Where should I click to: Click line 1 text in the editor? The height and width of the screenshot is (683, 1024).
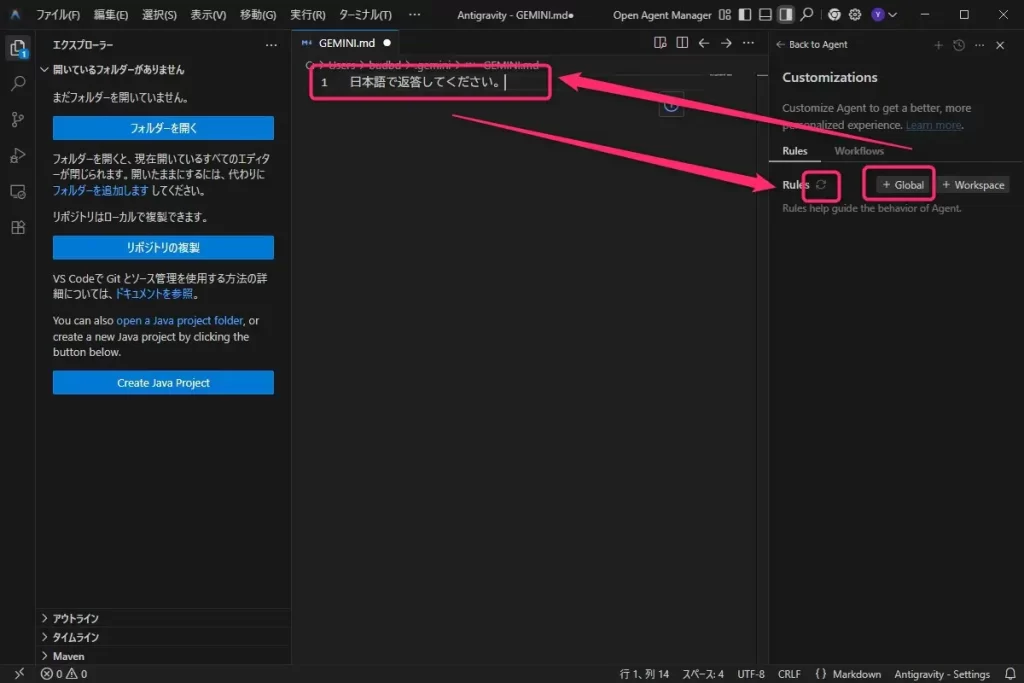click(x=425, y=82)
